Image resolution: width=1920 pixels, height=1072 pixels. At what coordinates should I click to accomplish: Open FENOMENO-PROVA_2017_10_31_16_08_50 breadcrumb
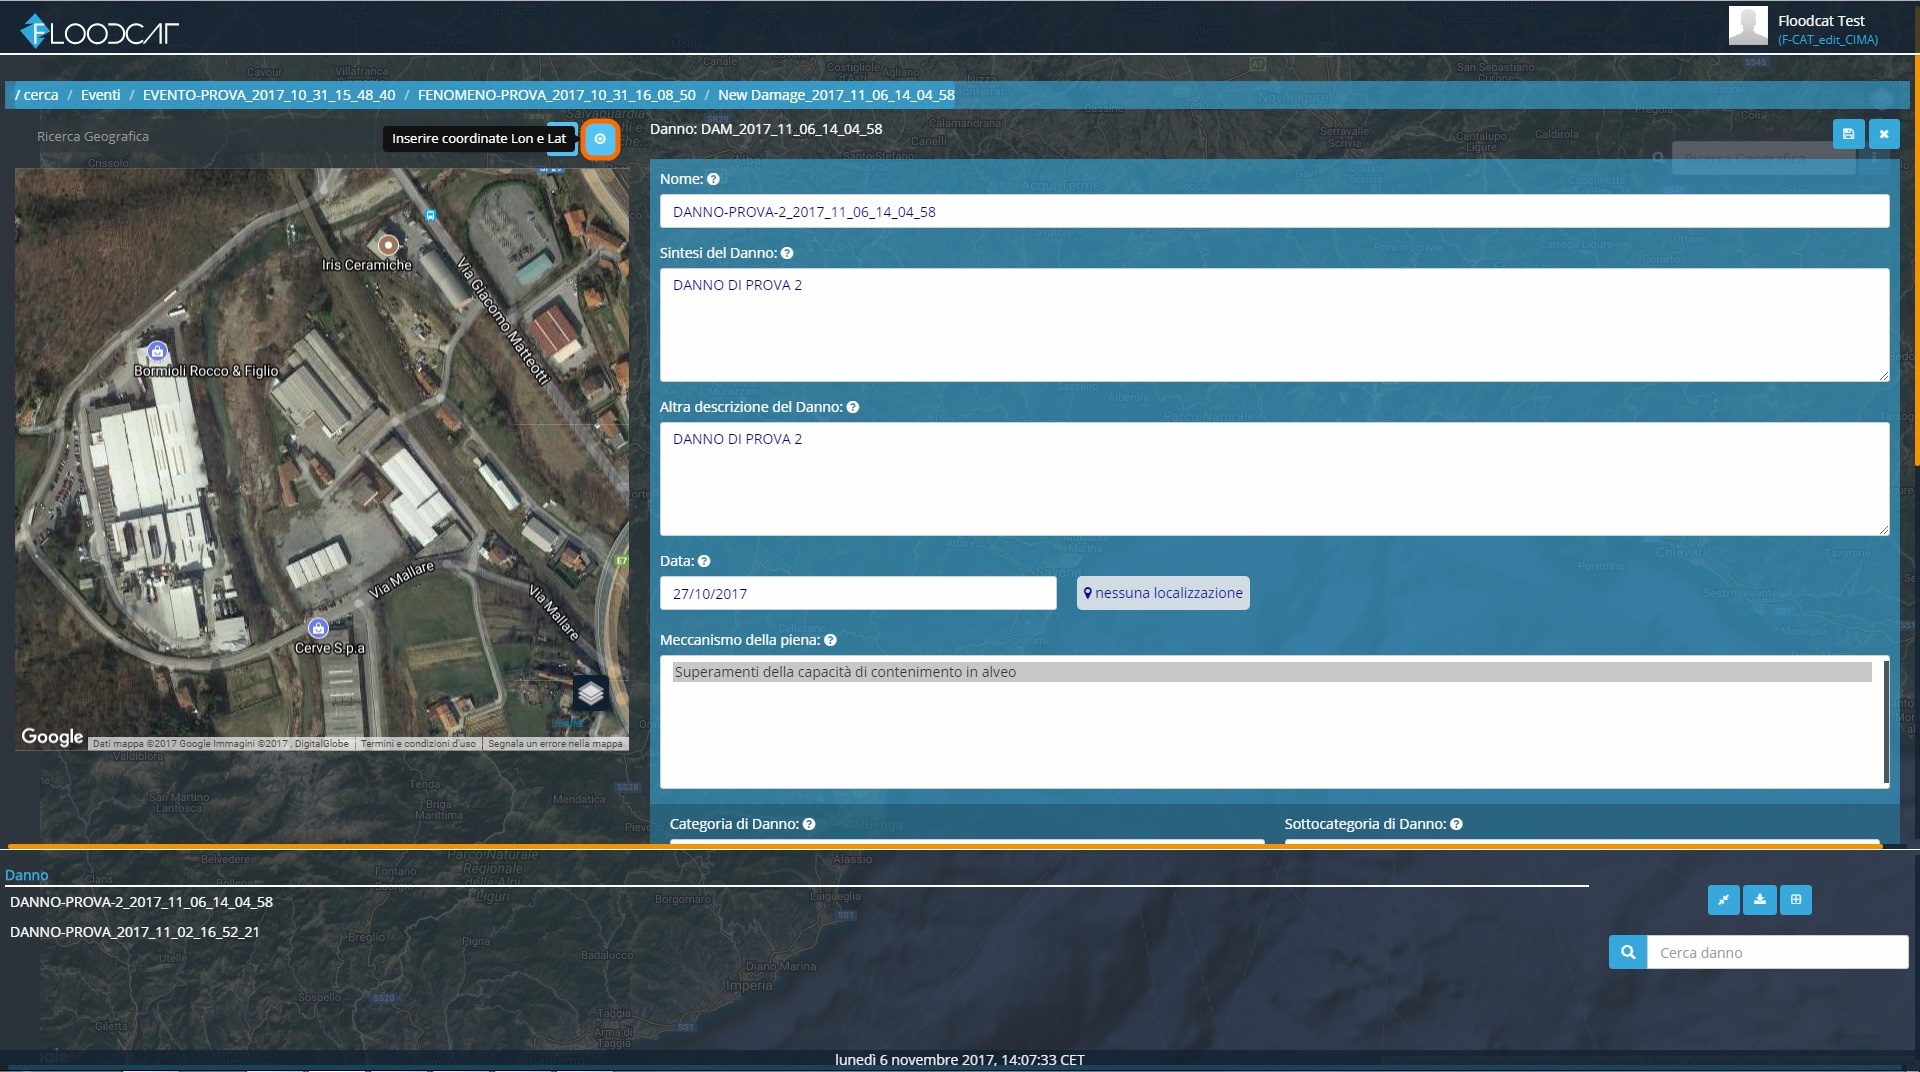(556, 95)
